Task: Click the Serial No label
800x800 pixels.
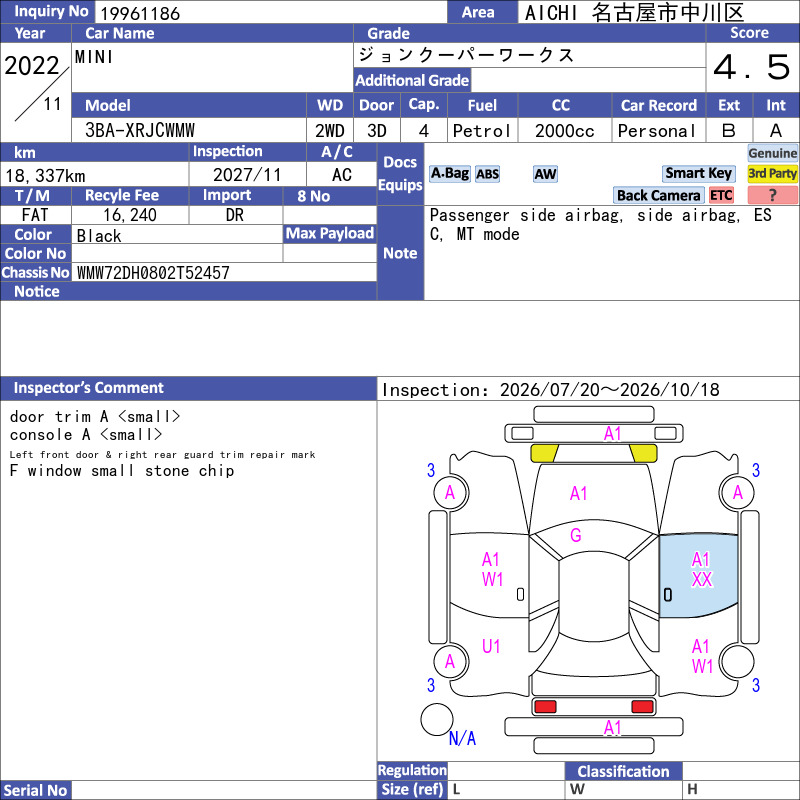Action: tap(36, 790)
